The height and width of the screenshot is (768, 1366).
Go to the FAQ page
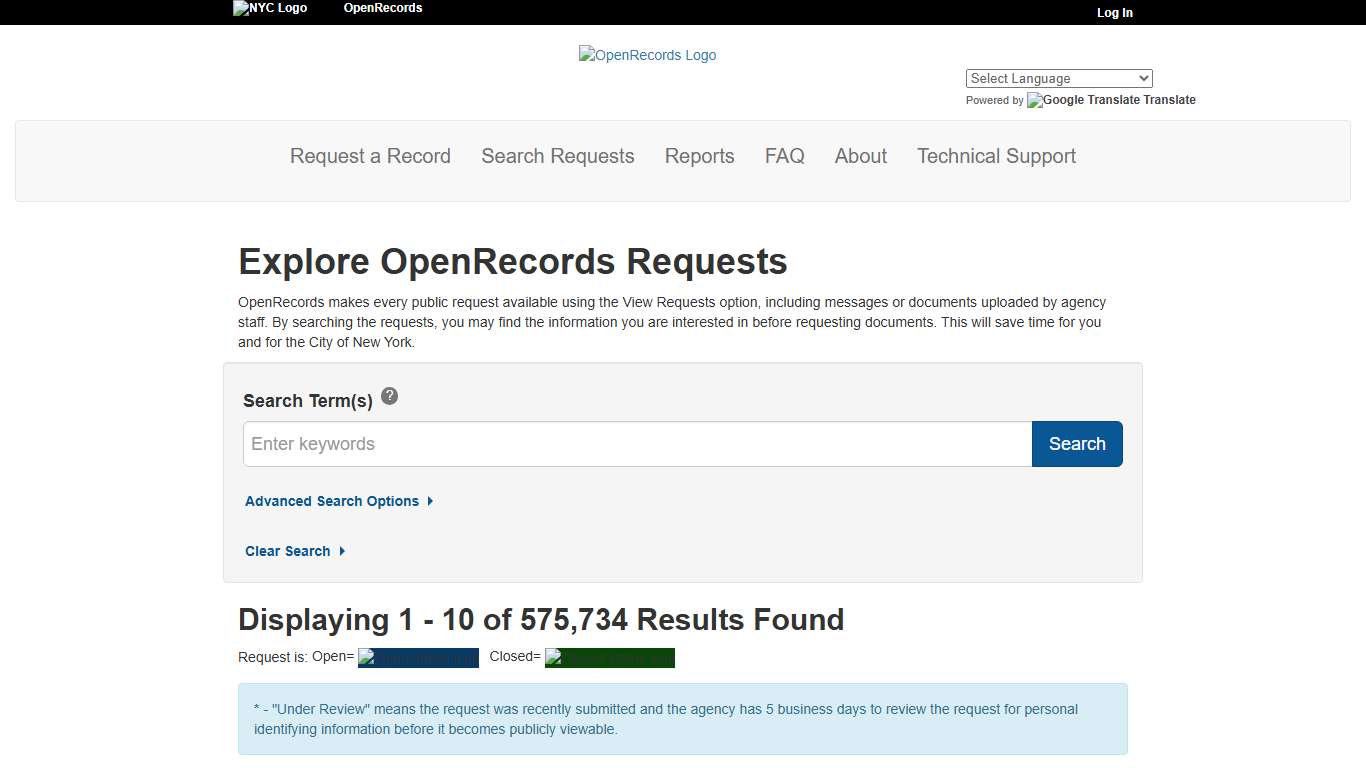[784, 156]
